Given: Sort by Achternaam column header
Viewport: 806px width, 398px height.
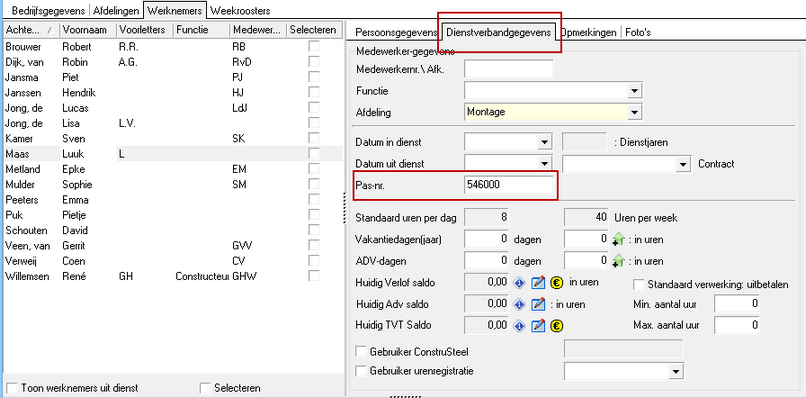Looking at the screenshot, I should click(x=30, y=30).
